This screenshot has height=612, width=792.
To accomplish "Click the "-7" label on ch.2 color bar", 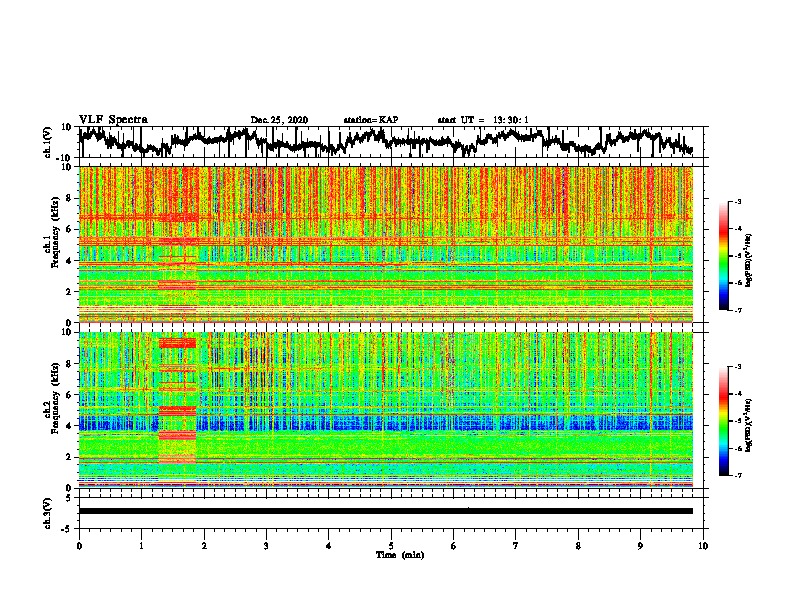I will (x=738, y=475).
